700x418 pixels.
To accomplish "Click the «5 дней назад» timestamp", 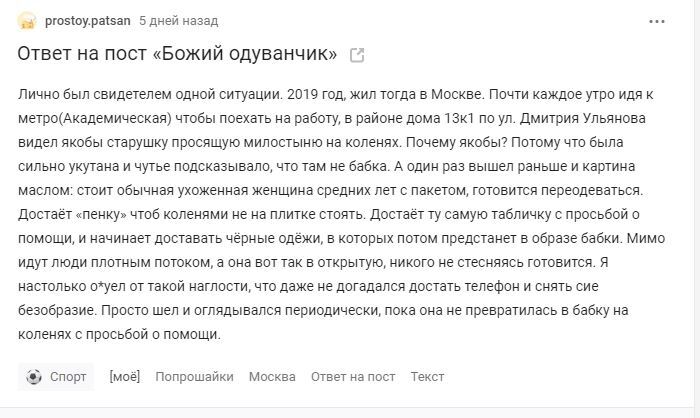I will pyautogui.click(x=179, y=21).
